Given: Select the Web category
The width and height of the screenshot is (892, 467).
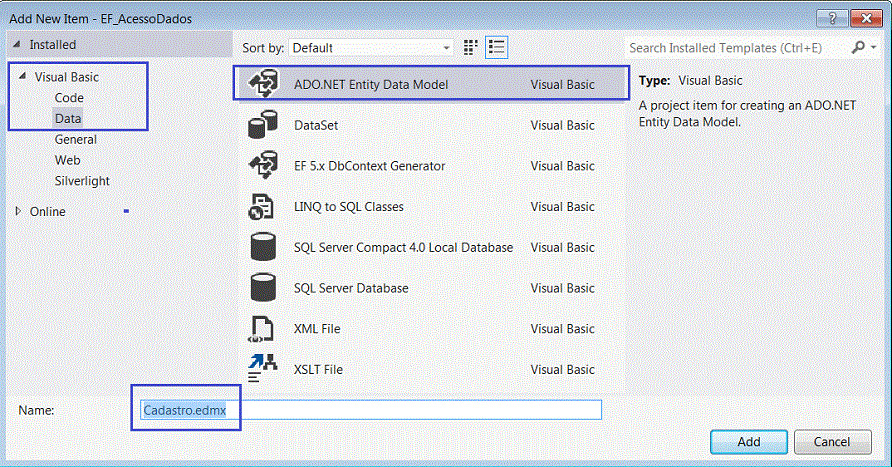Looking at the screenshot, I should pyautogui.click(x=67, y=160).
